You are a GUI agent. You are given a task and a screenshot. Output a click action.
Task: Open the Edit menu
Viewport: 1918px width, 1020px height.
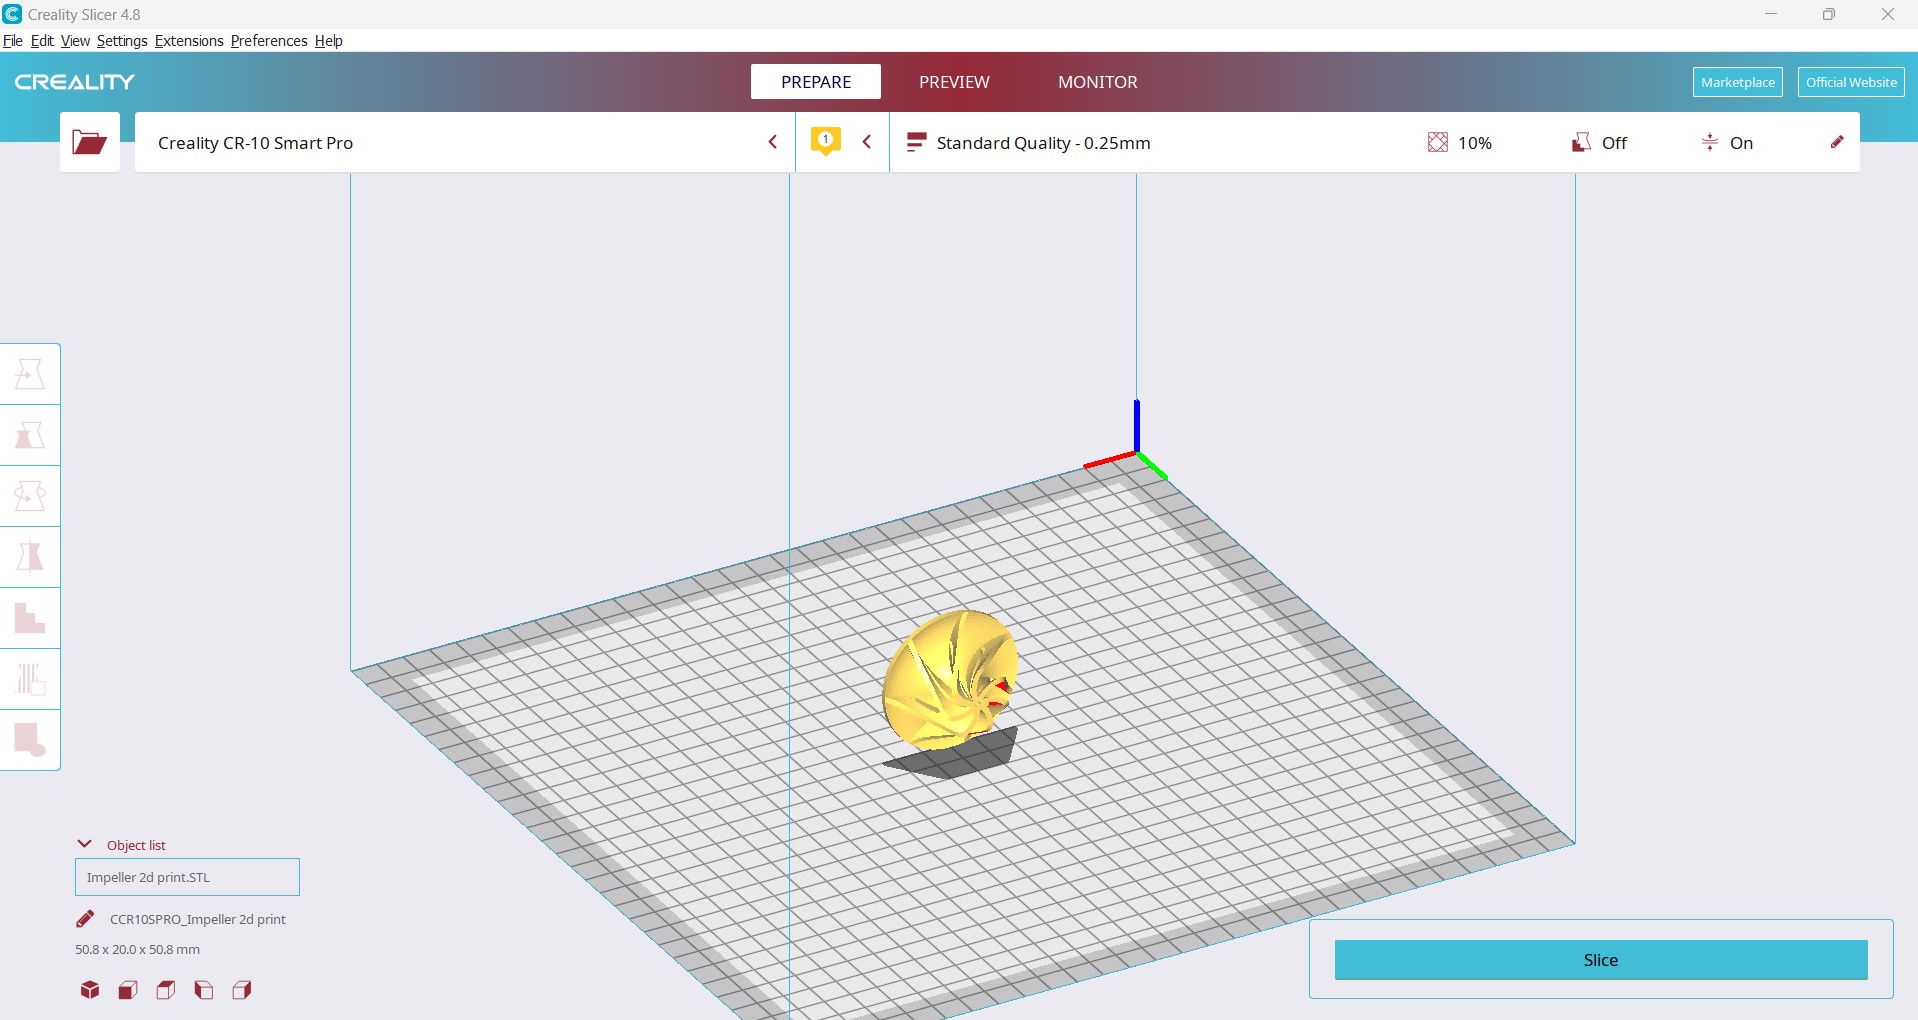[42, 41]
